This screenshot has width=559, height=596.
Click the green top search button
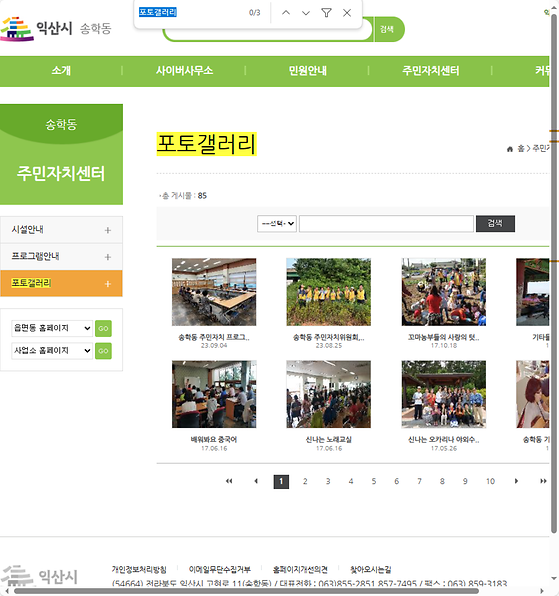[388, 29]
